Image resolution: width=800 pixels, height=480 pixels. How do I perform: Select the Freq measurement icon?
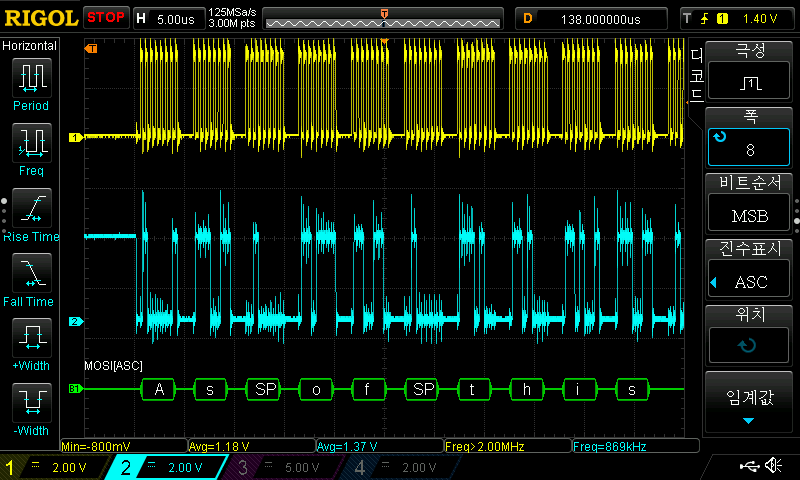[31, 144]
